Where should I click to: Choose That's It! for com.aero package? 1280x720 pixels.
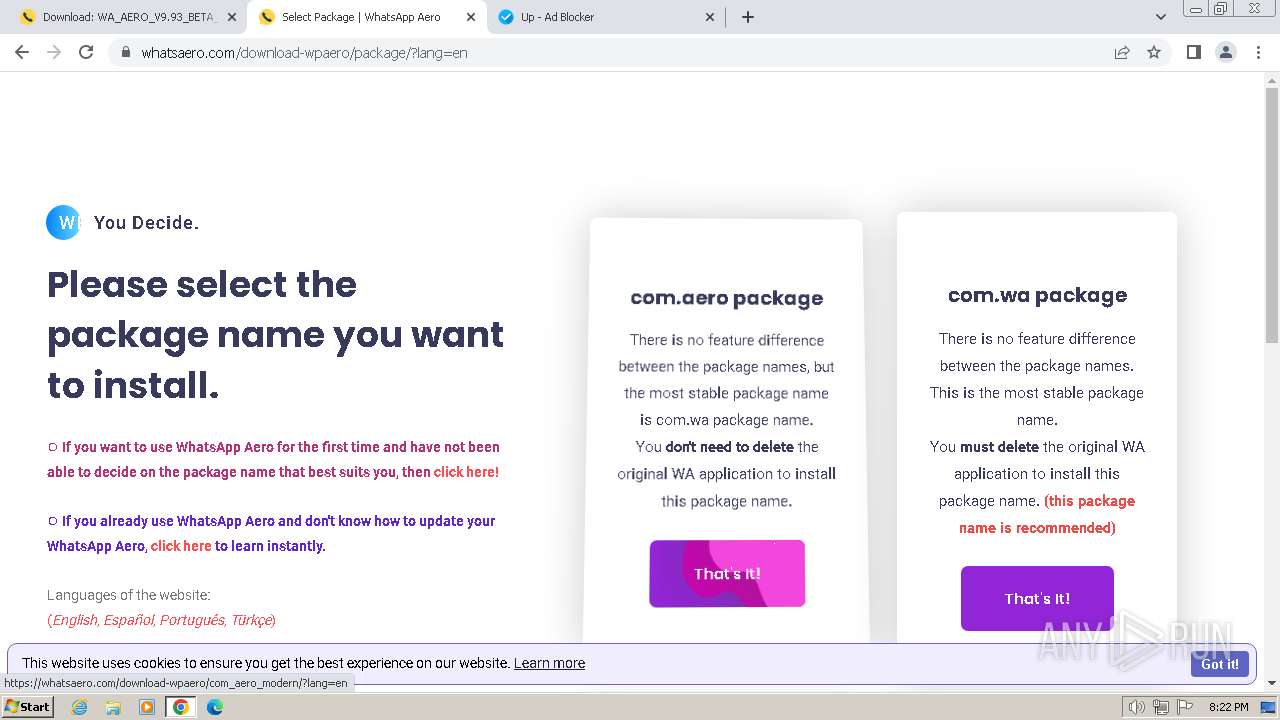coord(727,573)
